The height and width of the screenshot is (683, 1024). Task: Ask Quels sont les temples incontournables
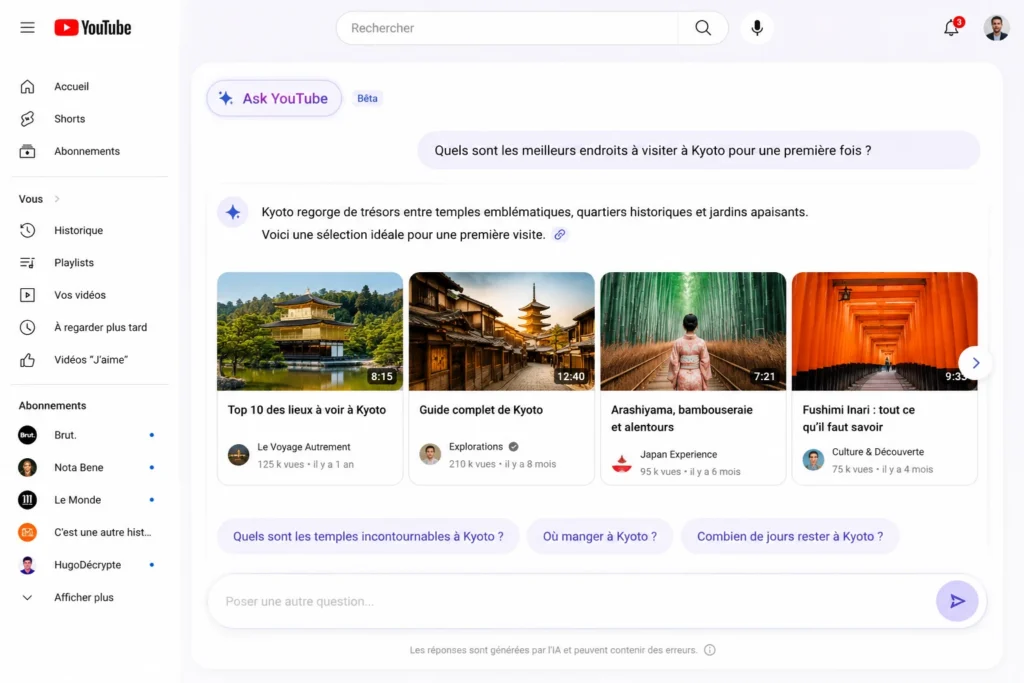click(368, 536)
